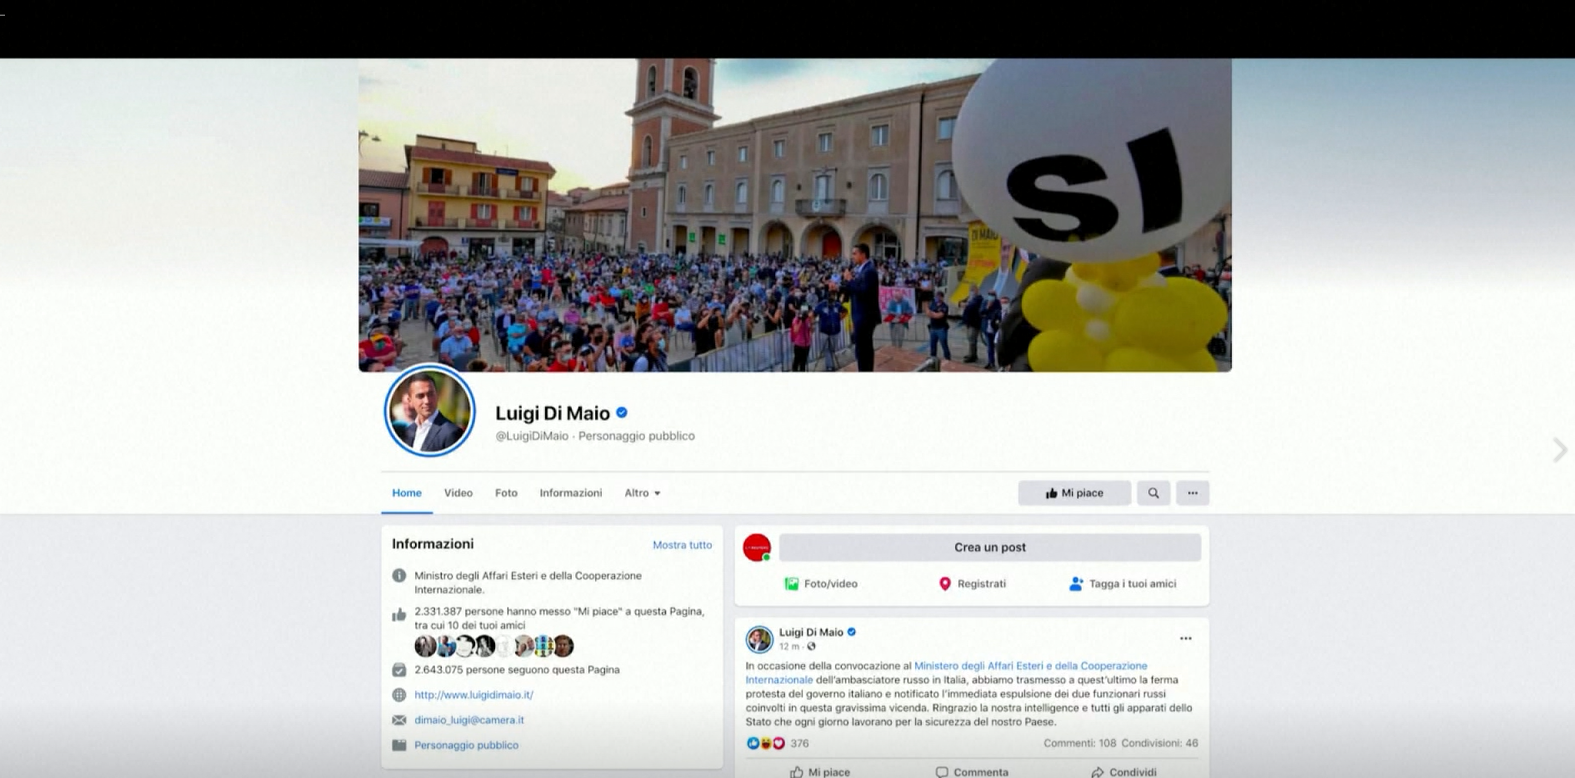Open the Informazioni tab

[x=571, y=493]
